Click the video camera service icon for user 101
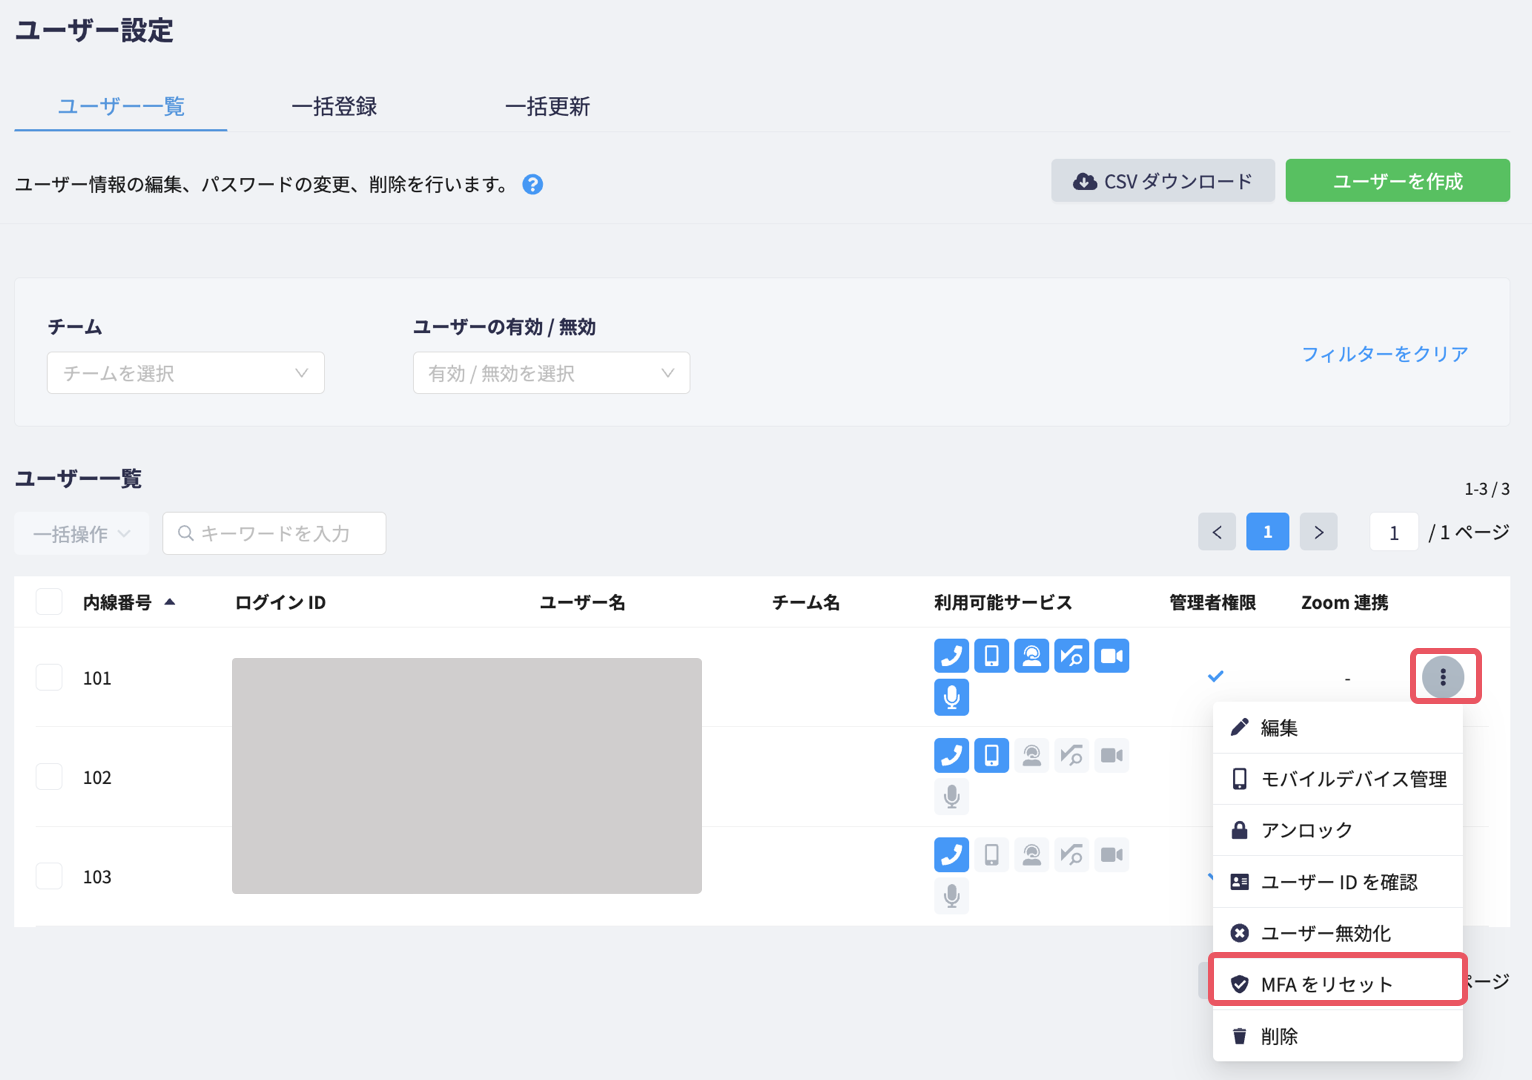The image size is (1532, 1080). click(x=1111, y=656)
